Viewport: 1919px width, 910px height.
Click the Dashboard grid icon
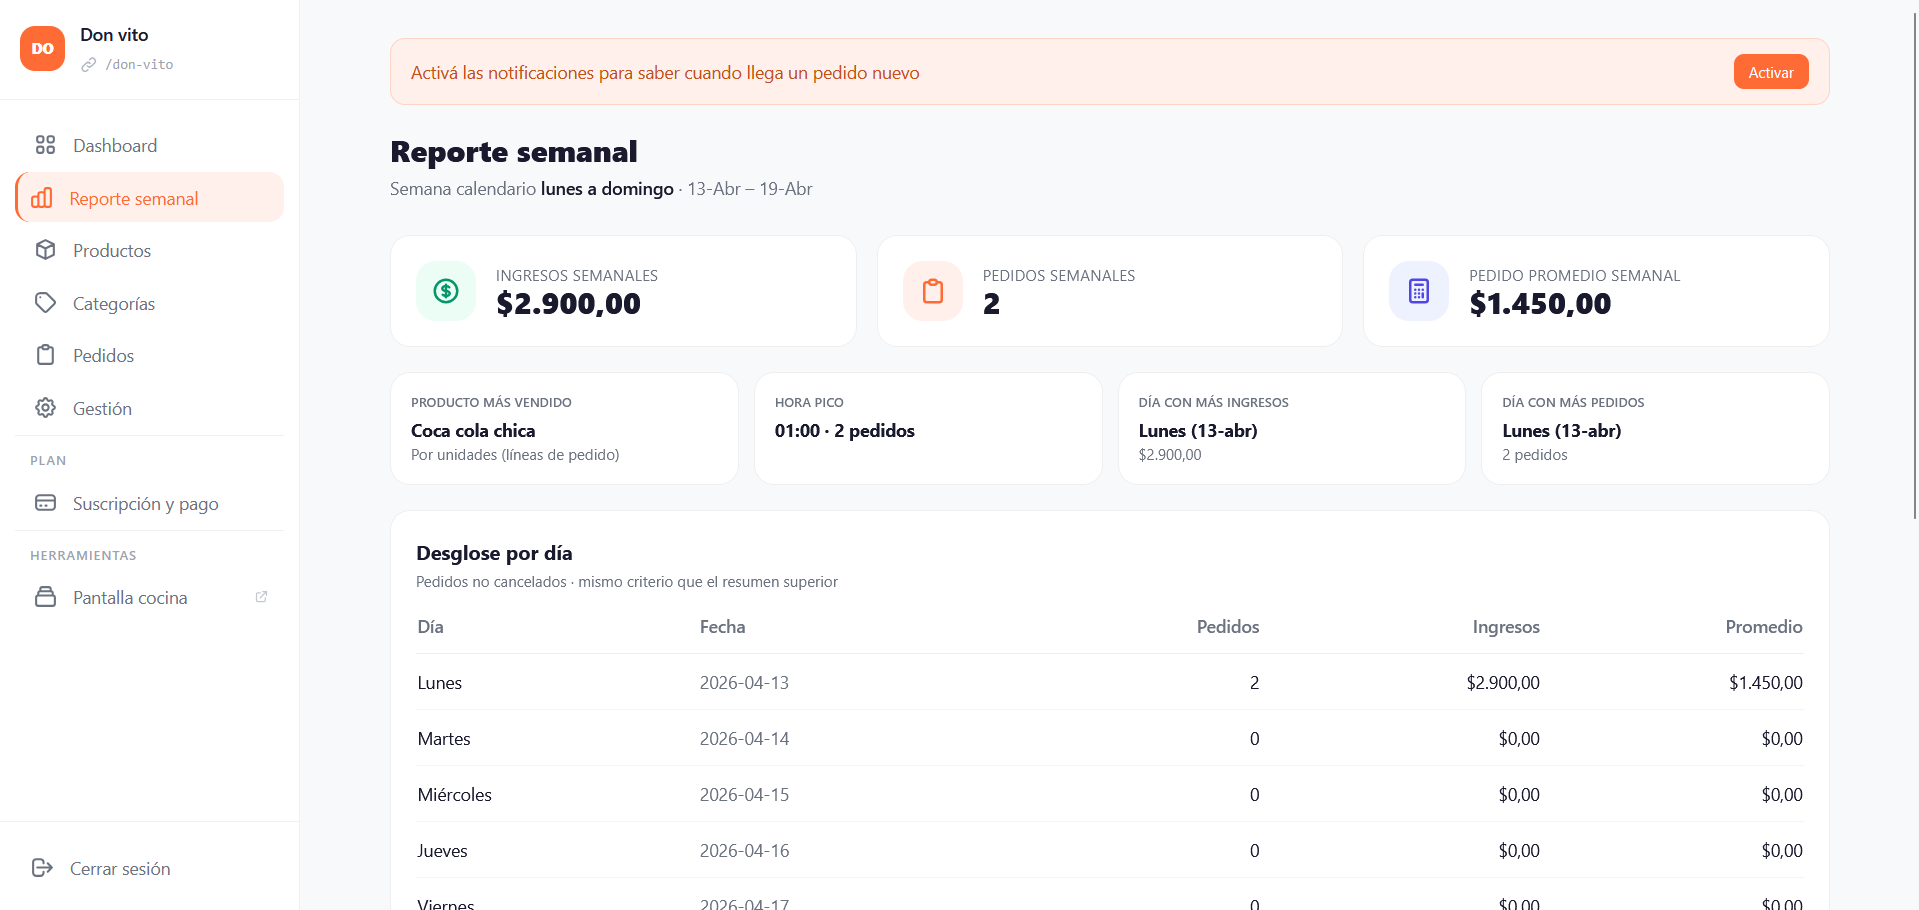(x=45, y=145)
